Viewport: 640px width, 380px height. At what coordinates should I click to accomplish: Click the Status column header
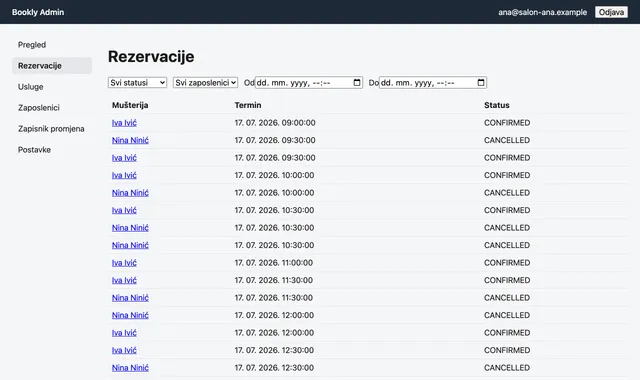pyautogui.click(x=497, y=105)
